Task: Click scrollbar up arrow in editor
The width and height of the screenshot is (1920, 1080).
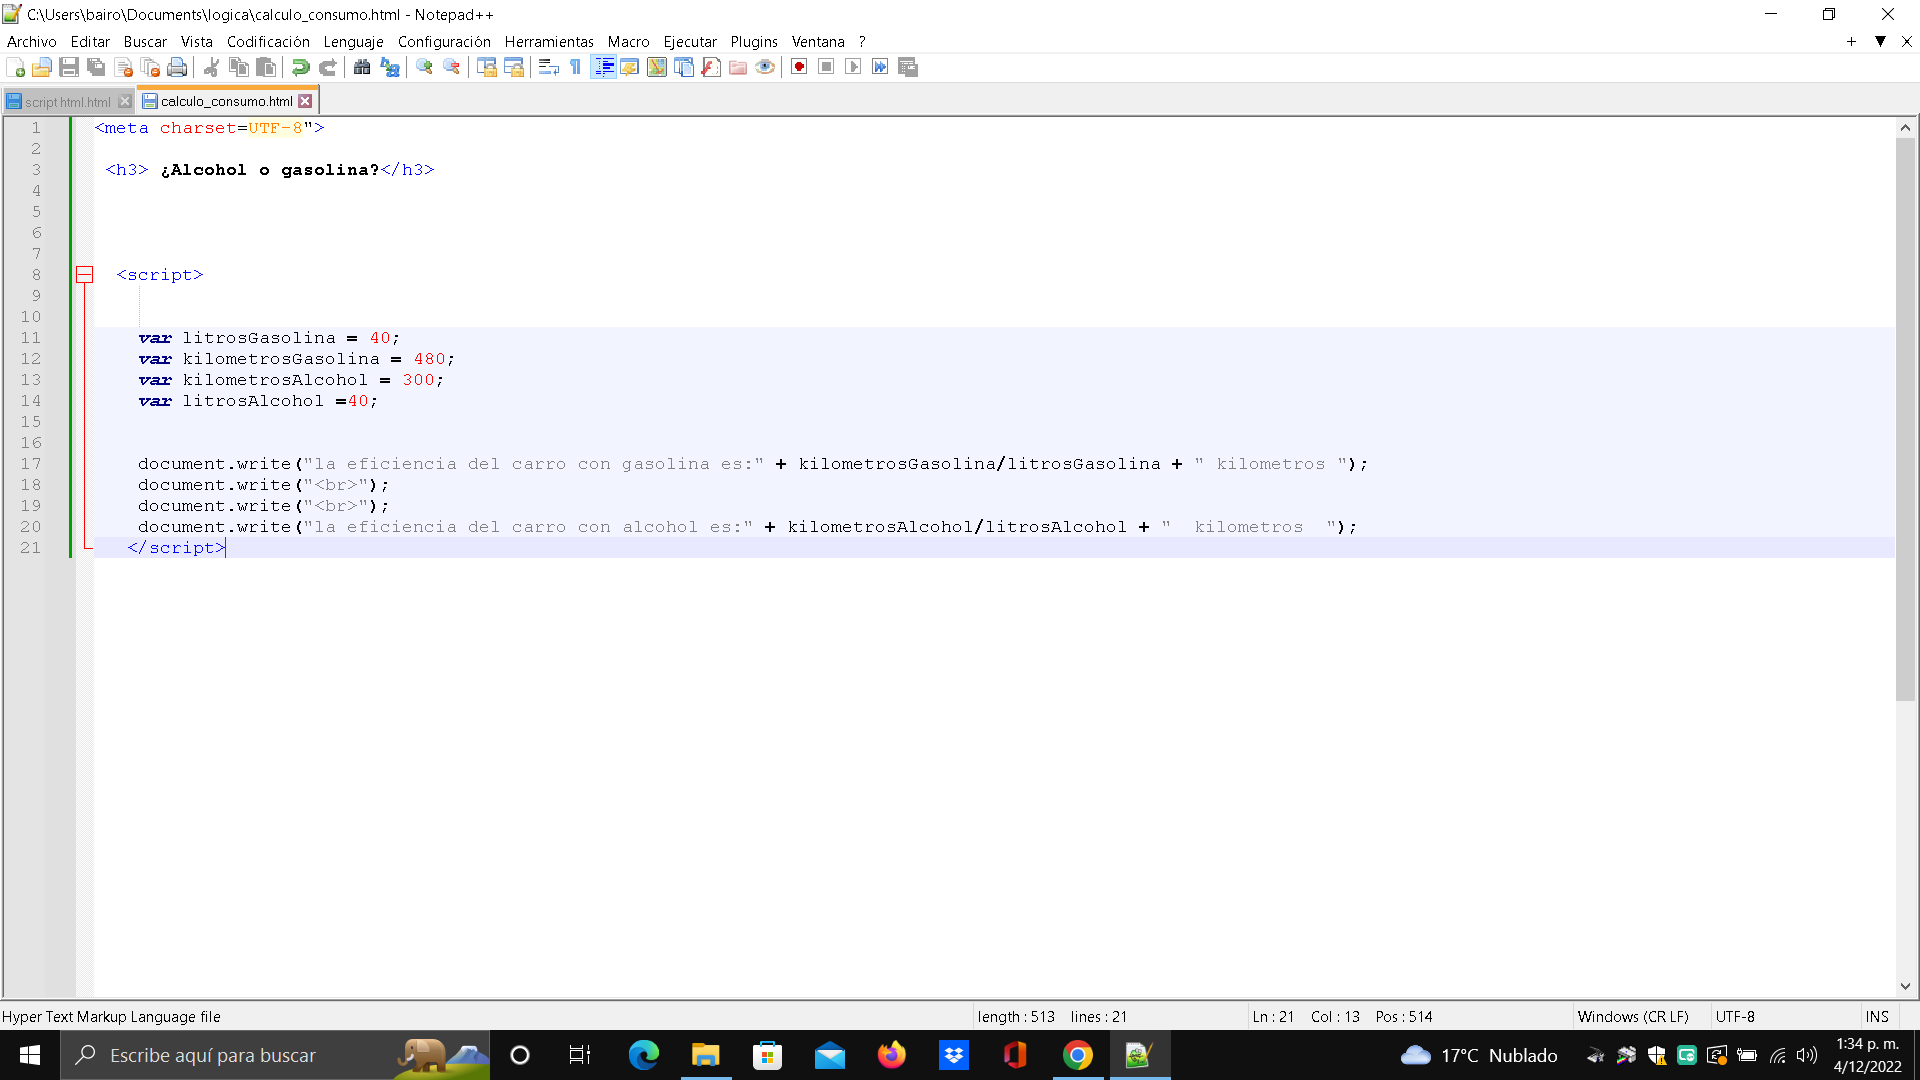Action: pos(1905,128)
